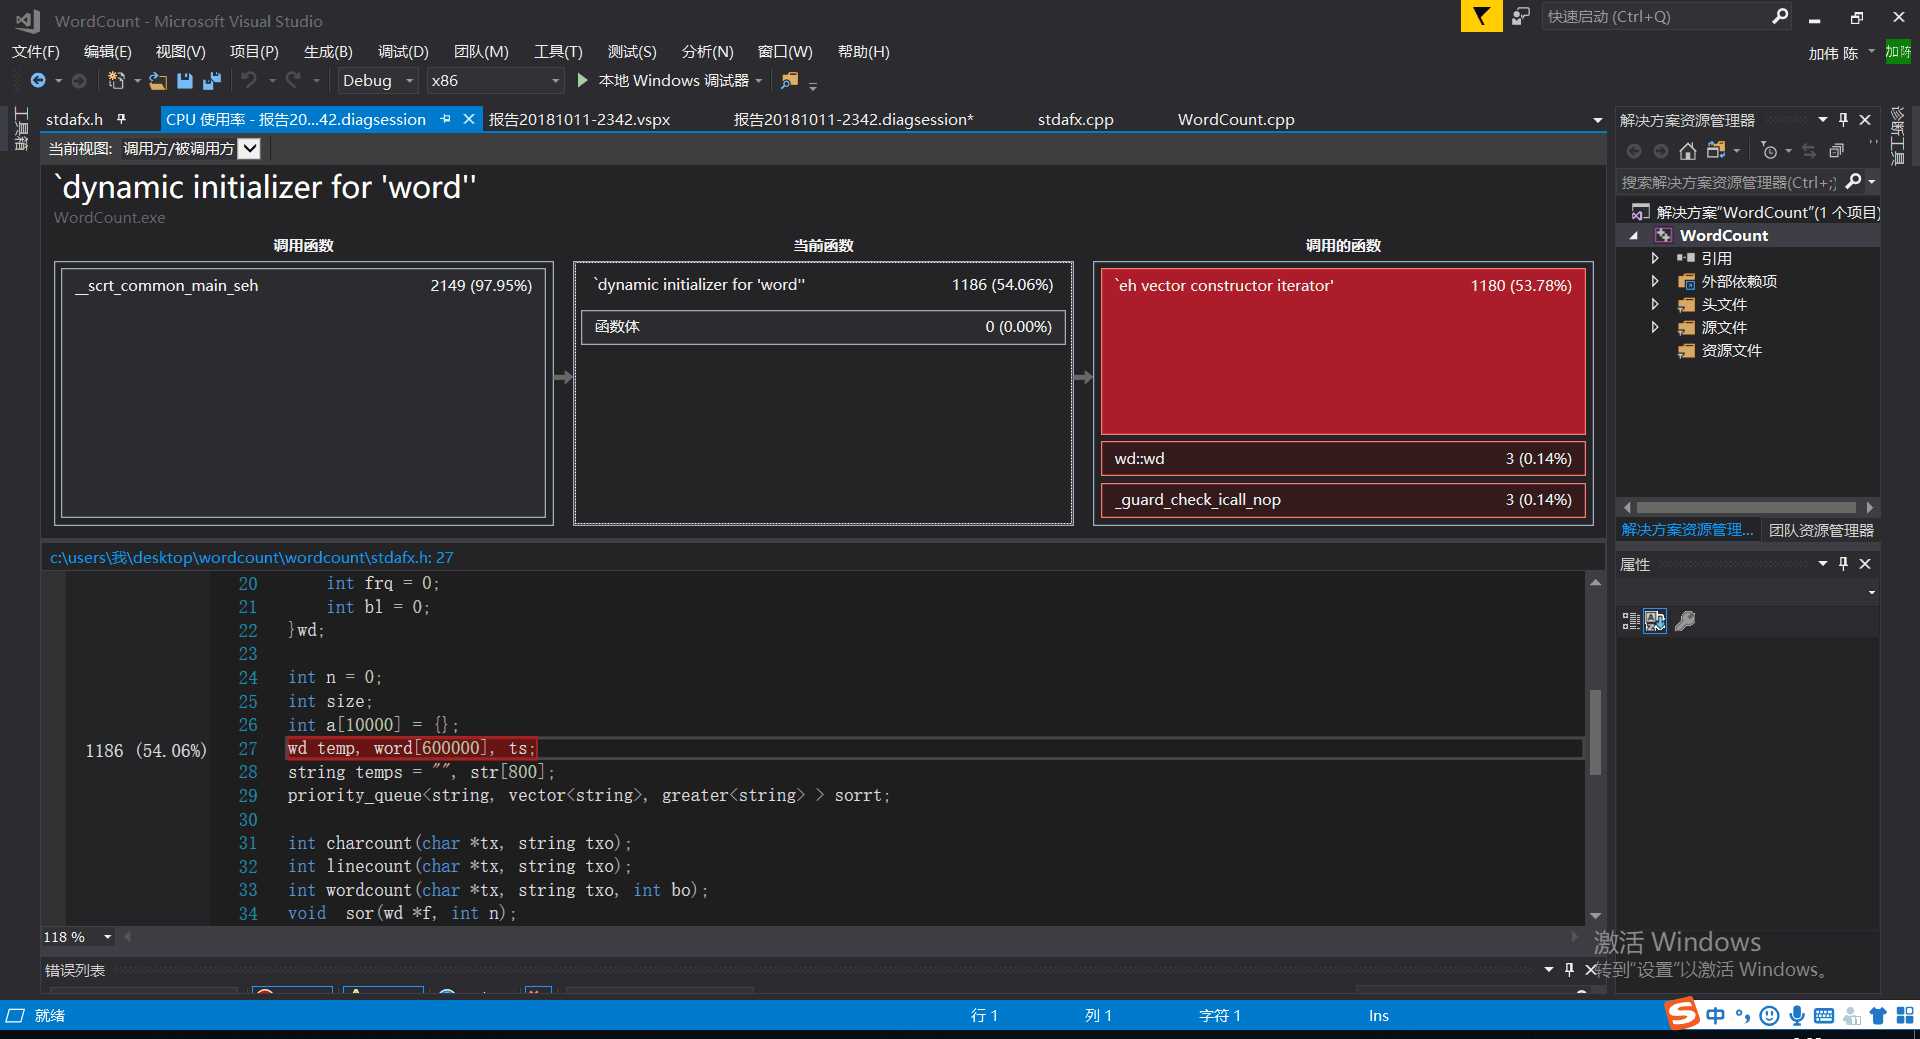This screenshot has width=1920, height=1039.
Task: Click the code editor vertical scrollbar thumb
Action: tap(1596, 731)
